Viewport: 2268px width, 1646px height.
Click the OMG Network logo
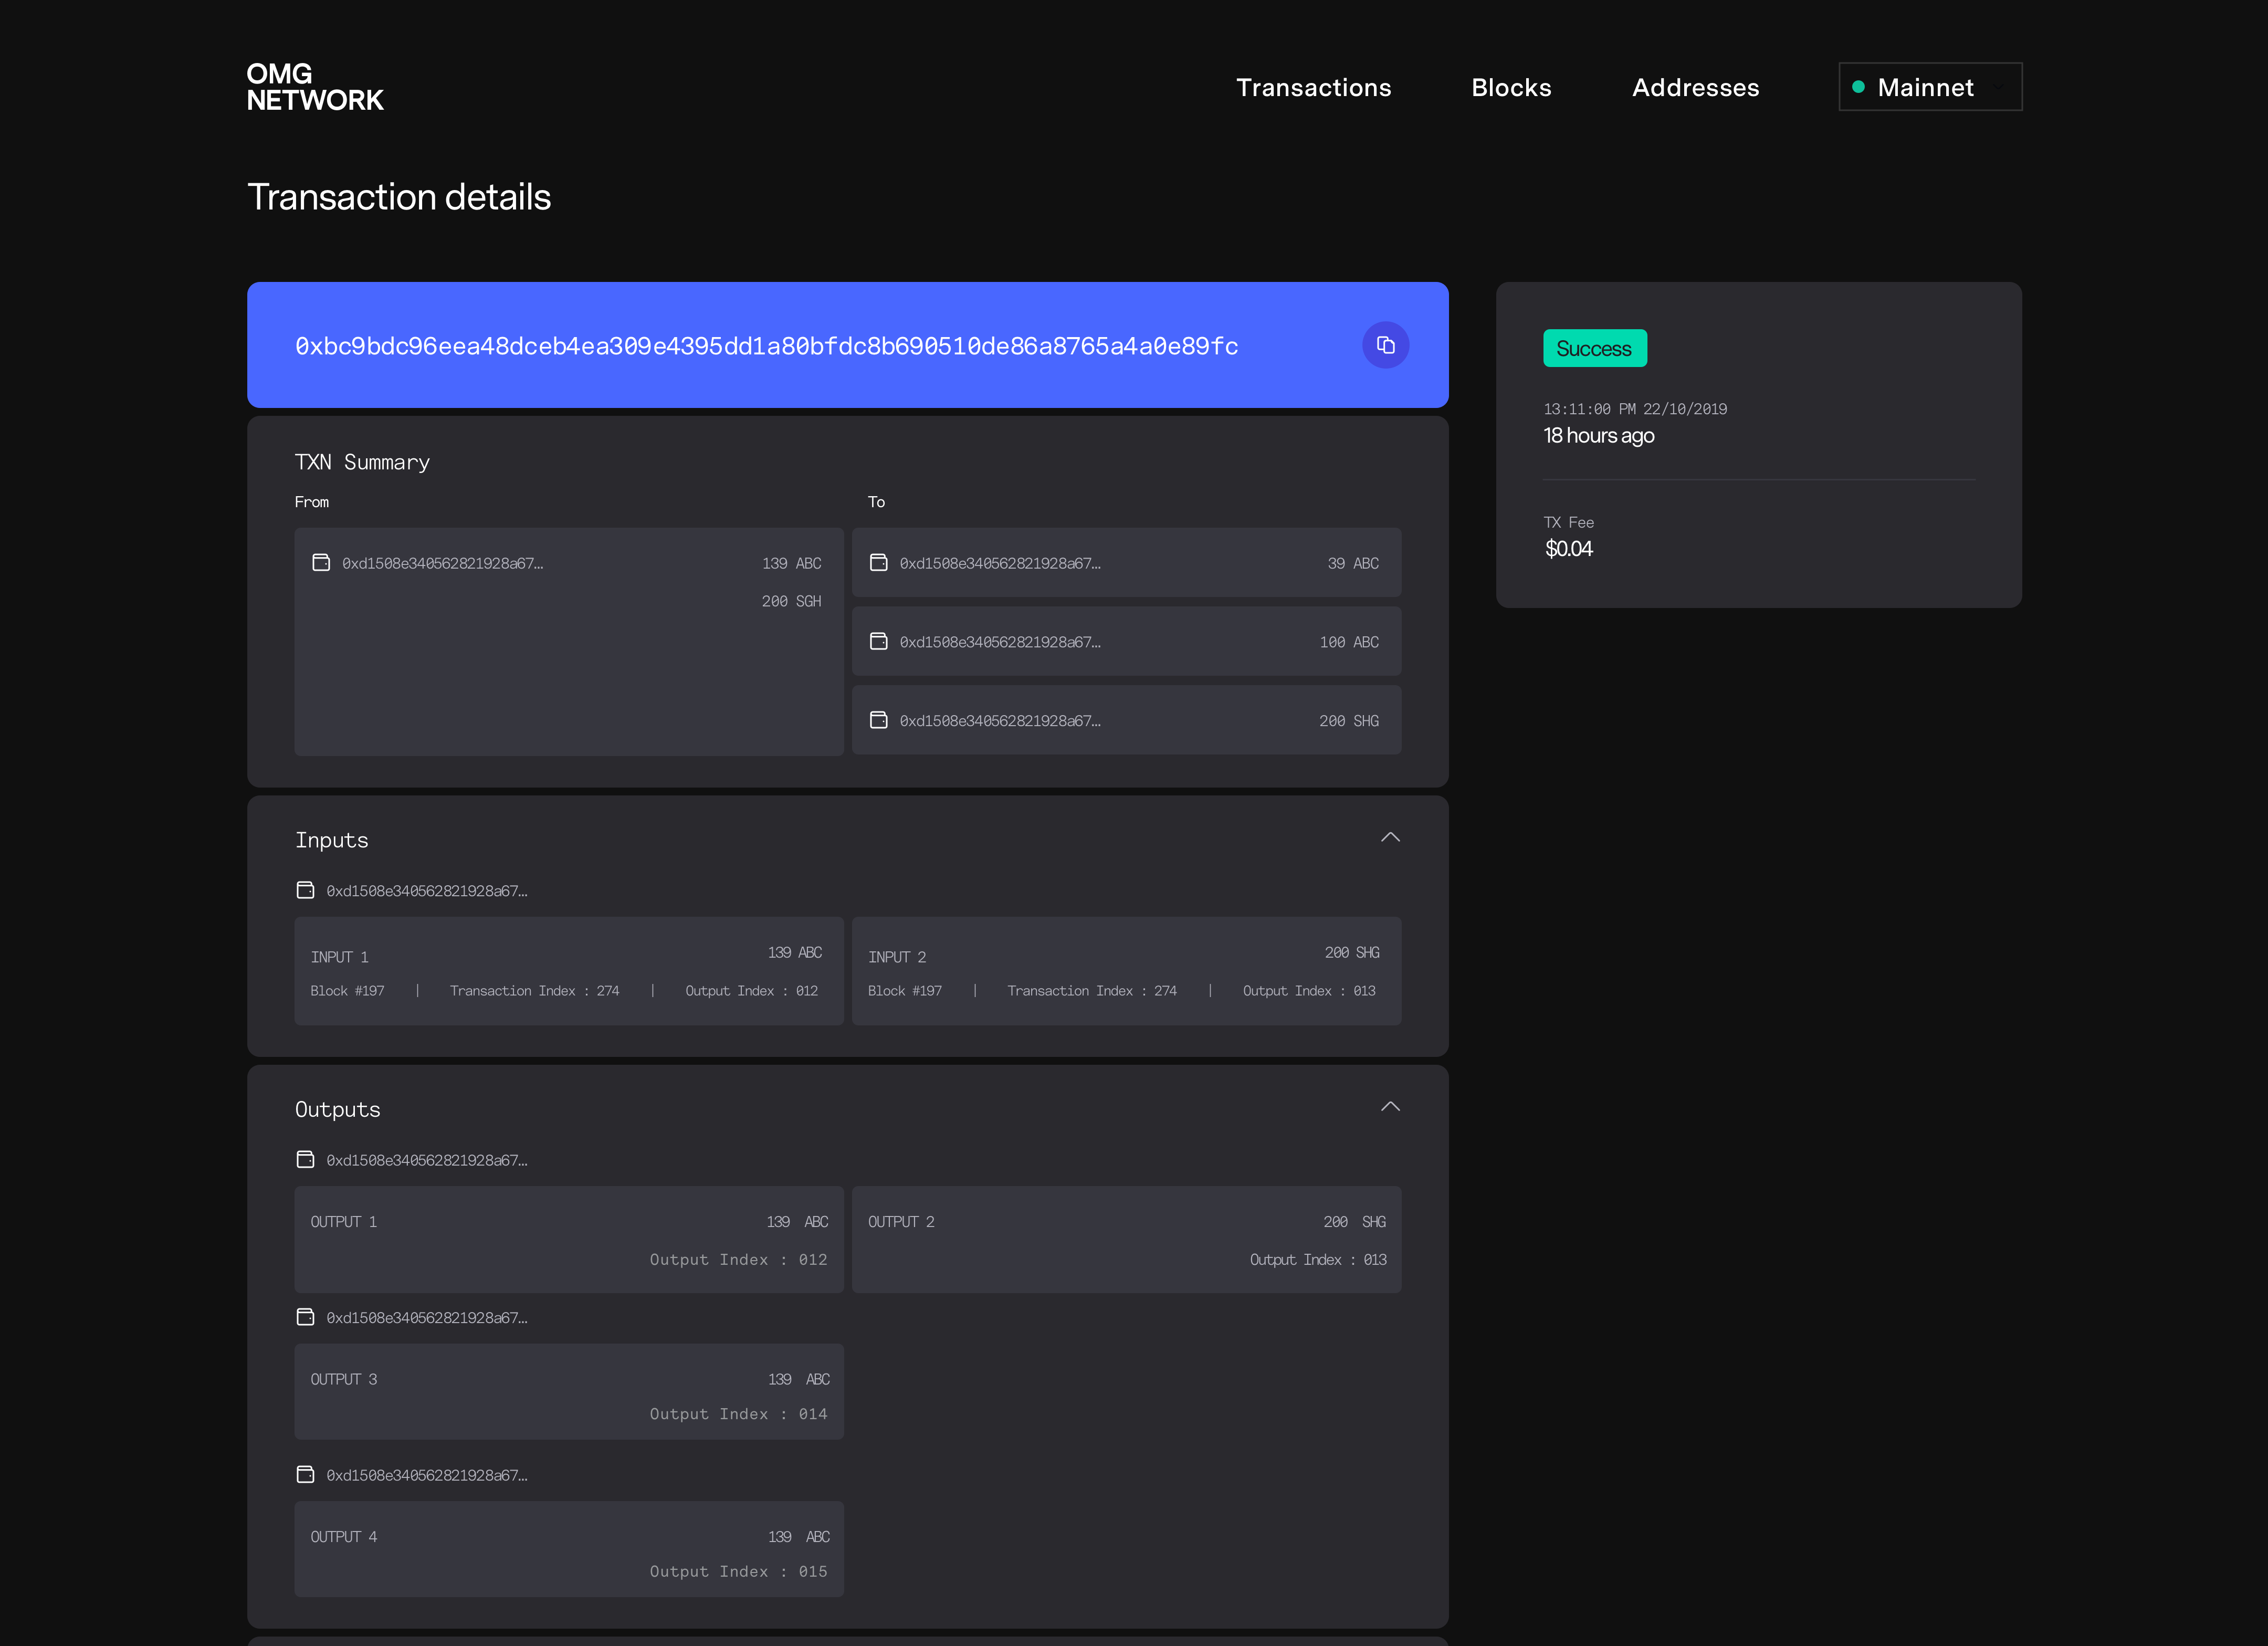pos(314,87)
